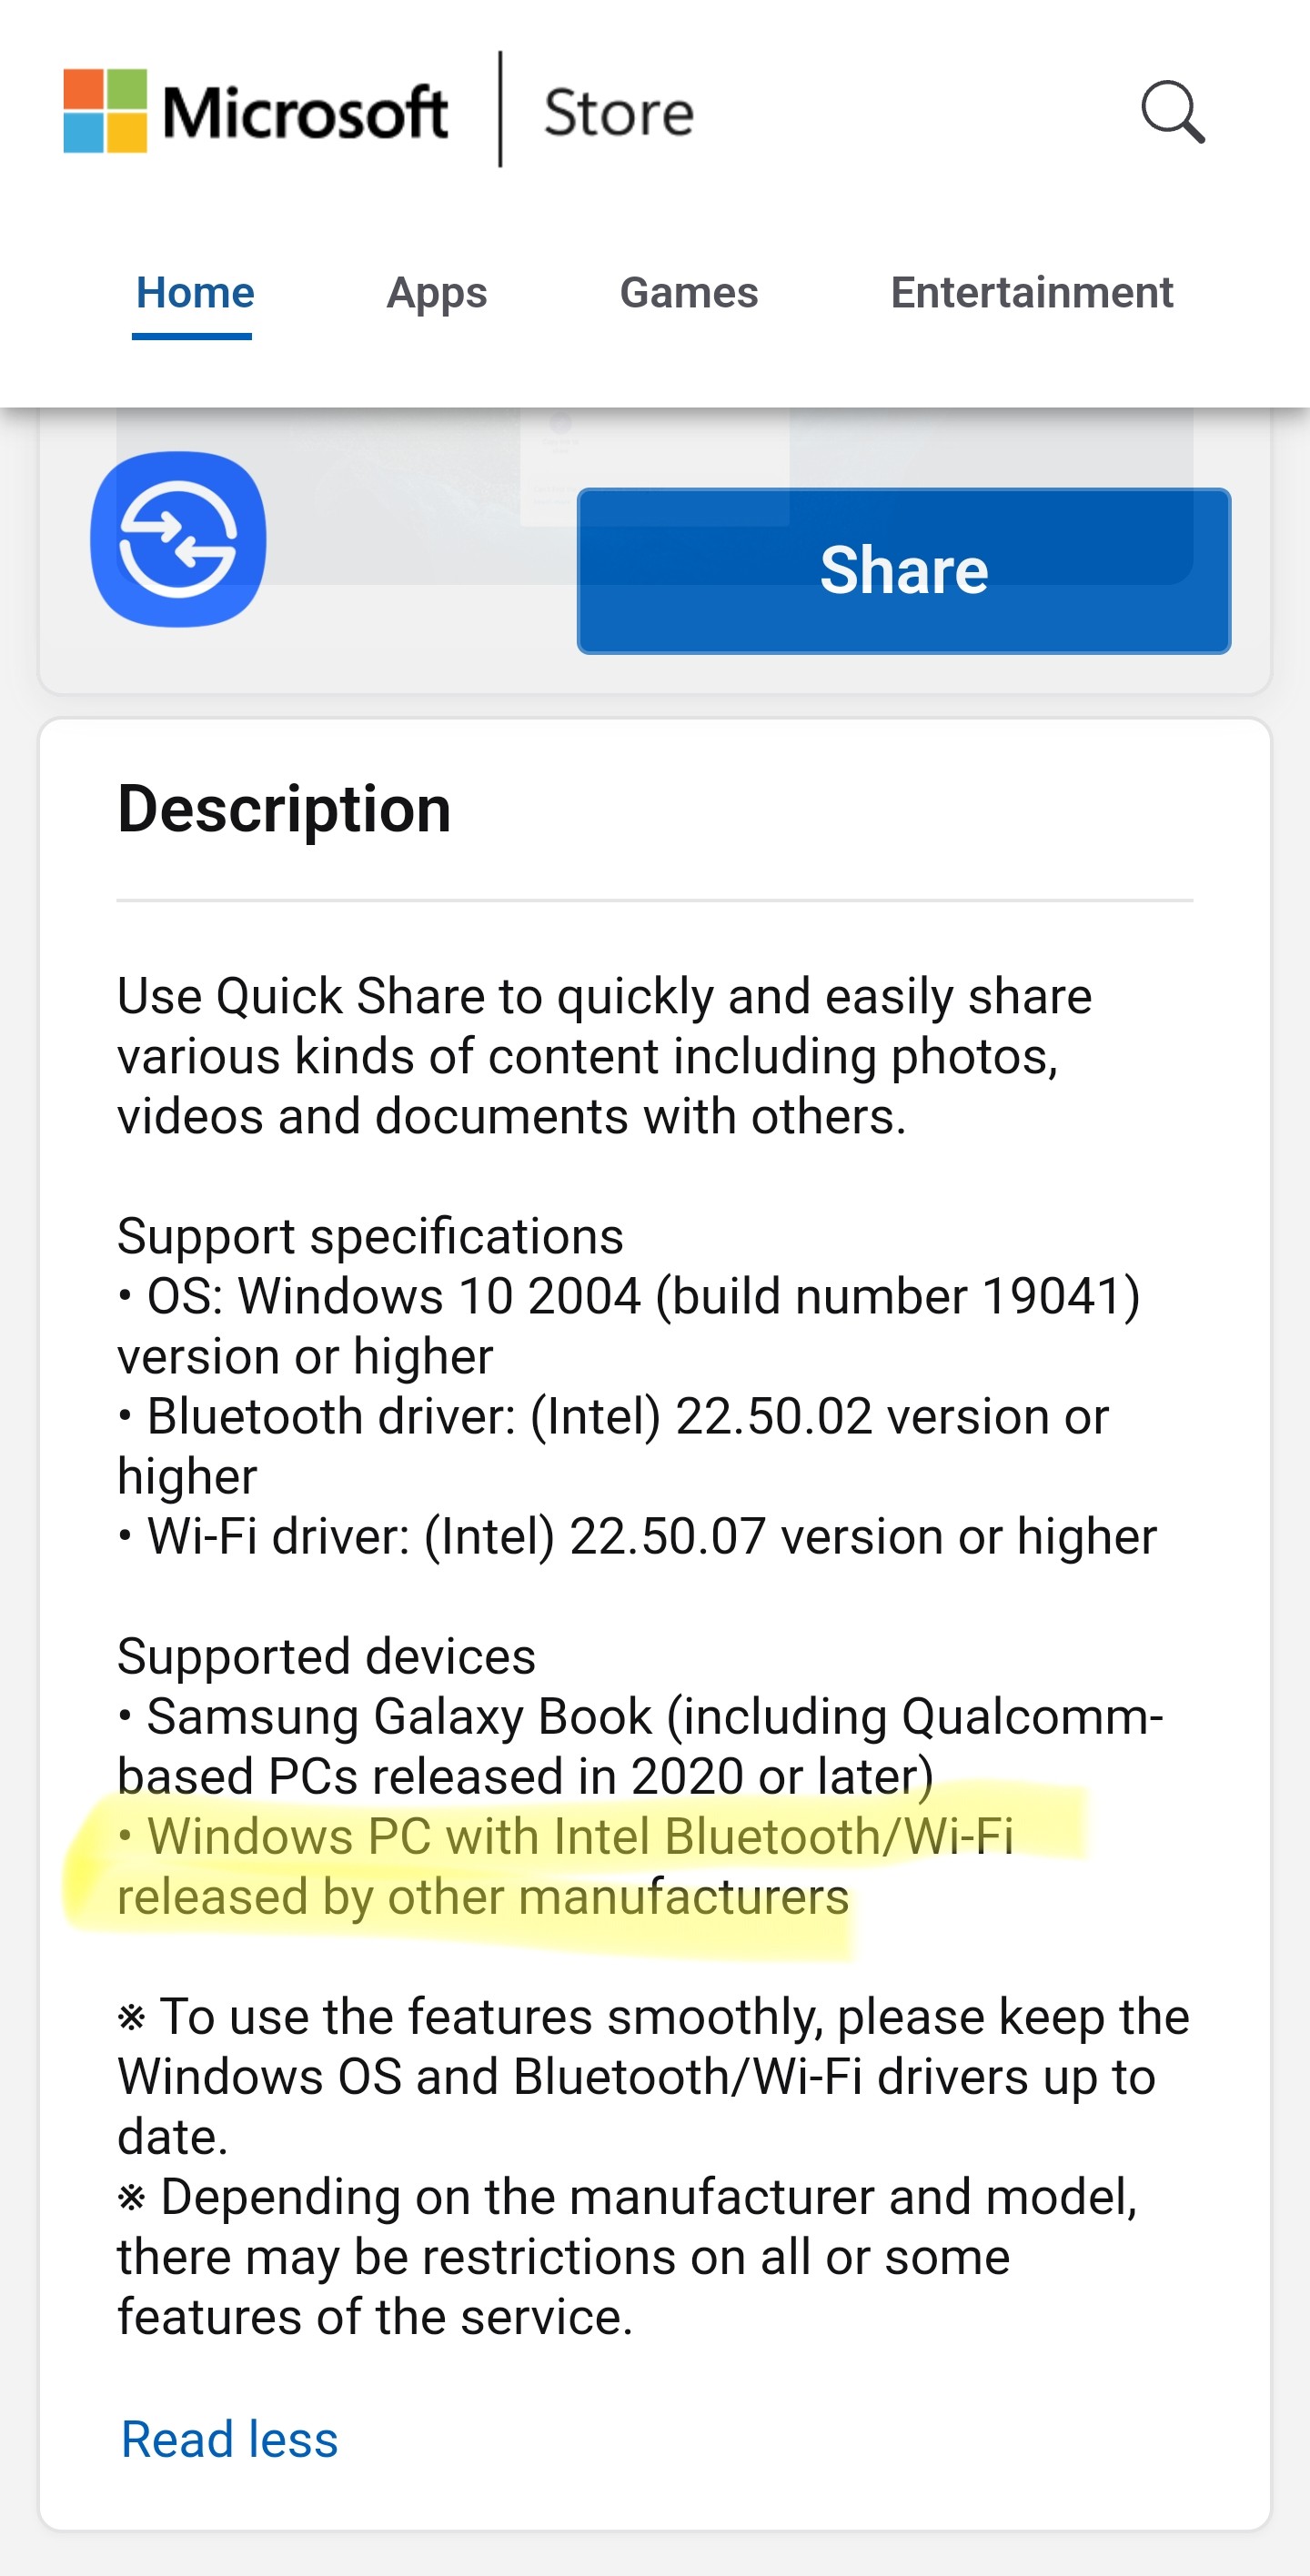Collapse description with Read less
Viewport: 1310px width, 2576px height.
229,2439
